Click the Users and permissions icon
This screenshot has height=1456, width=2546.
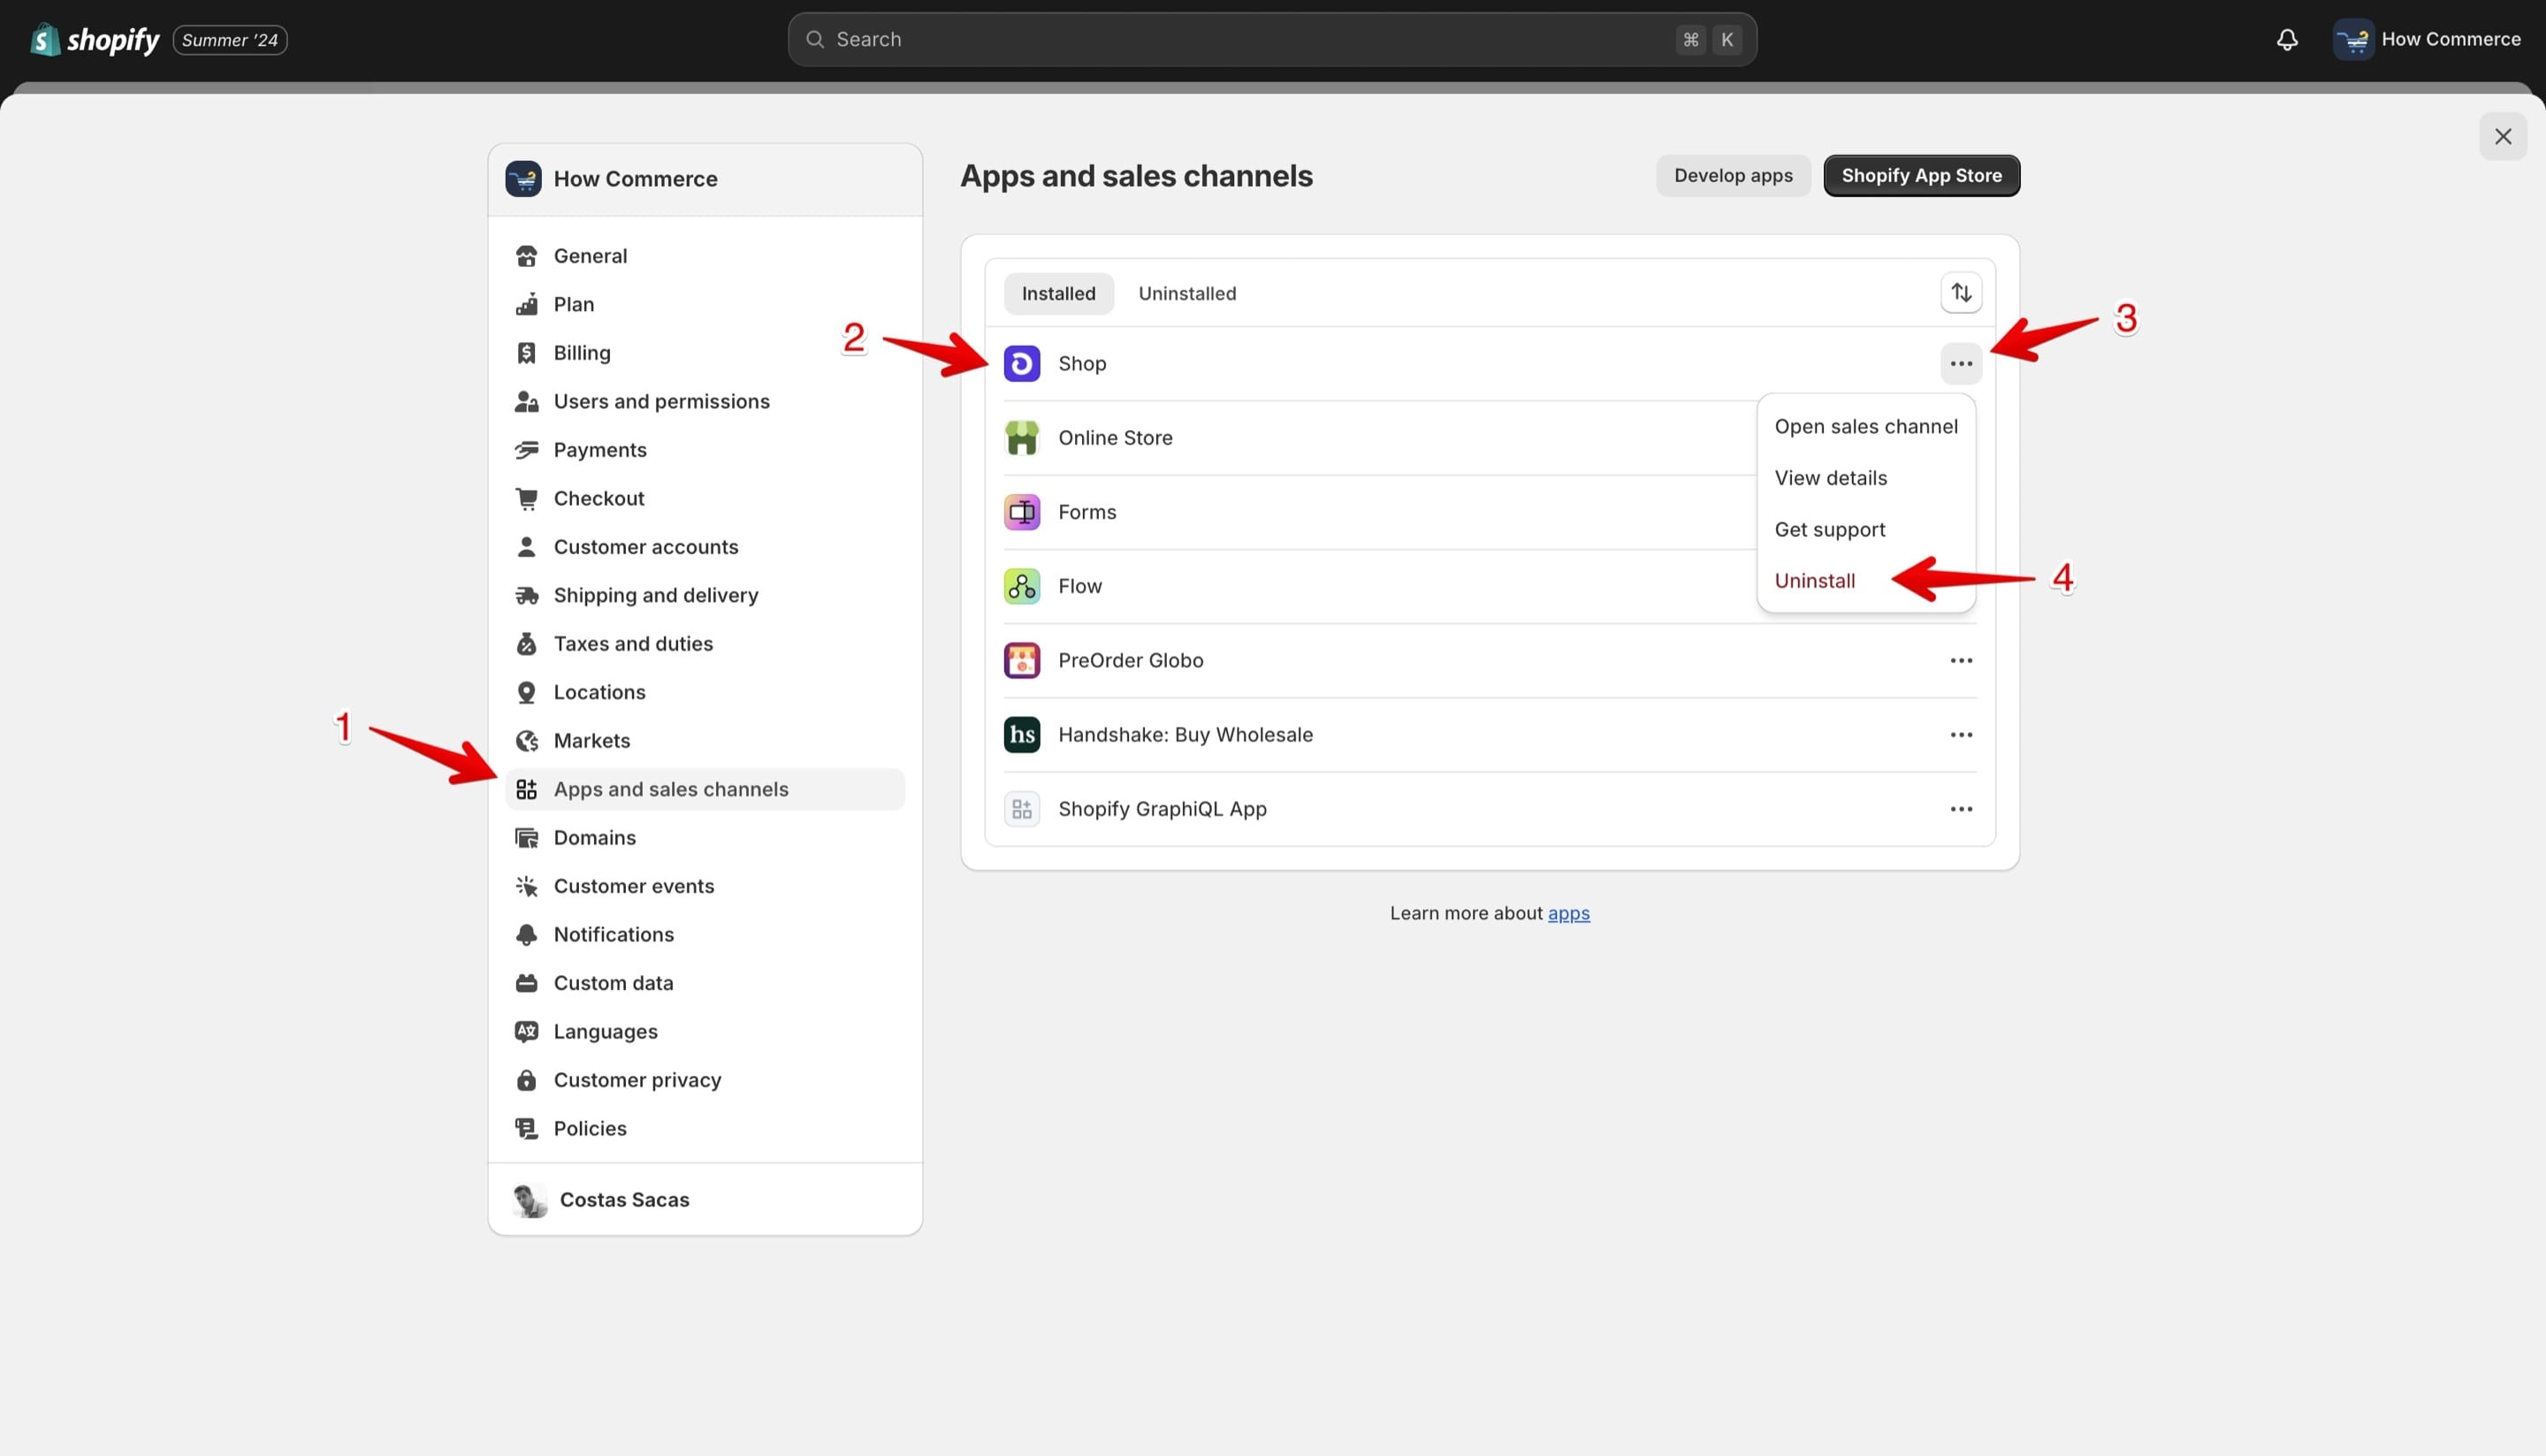pyautogui.click(x=526, y=401)
